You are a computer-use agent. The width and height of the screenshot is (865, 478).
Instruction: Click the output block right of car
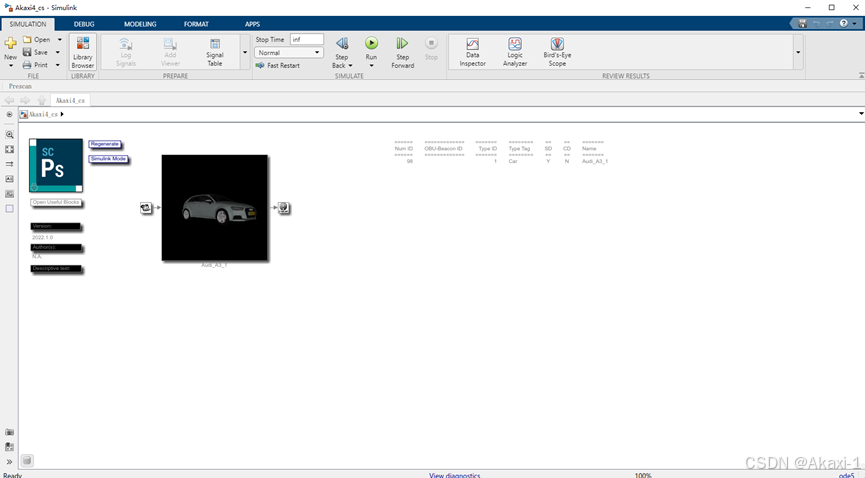284,208
